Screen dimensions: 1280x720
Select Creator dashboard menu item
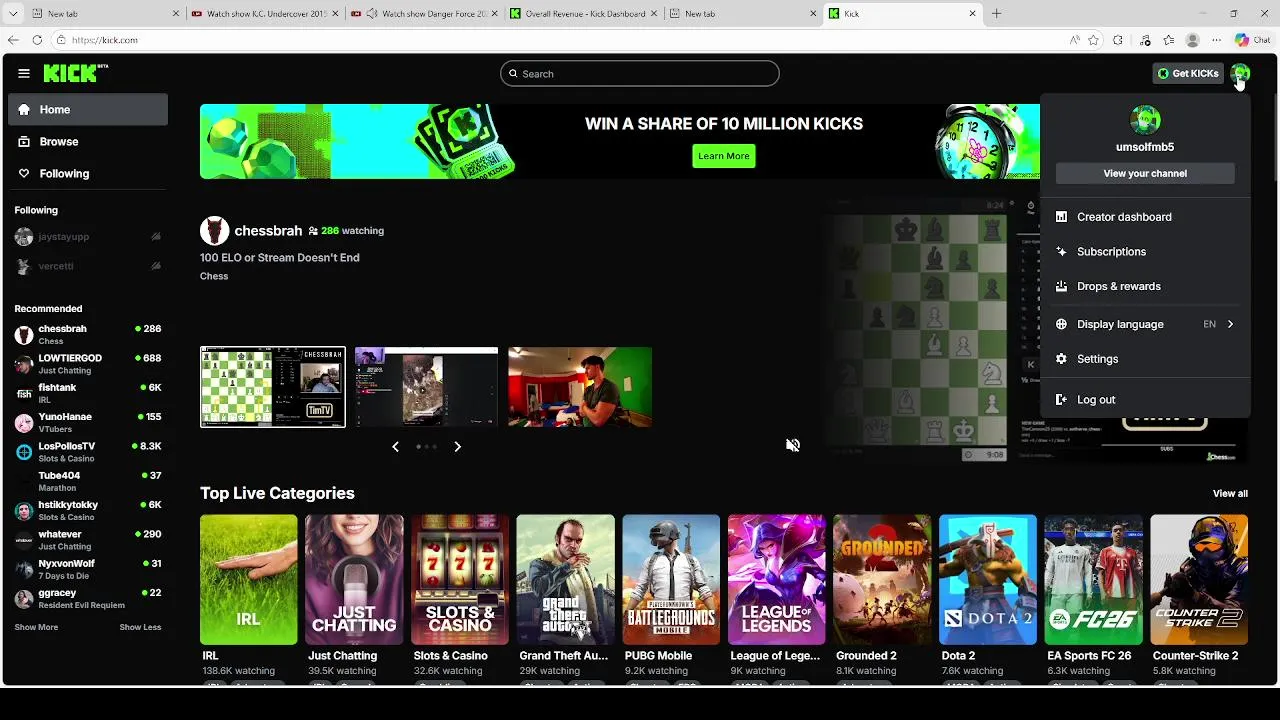pyautogui.click(x=1145, y=217)
